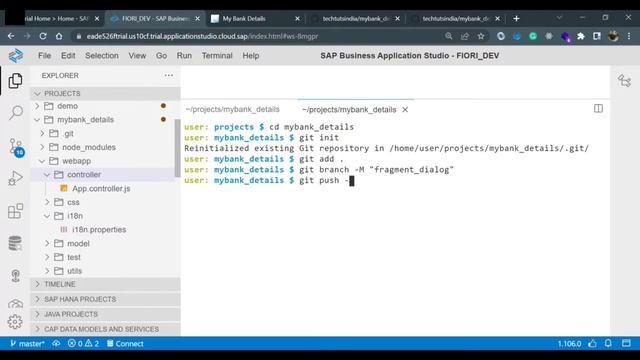This screenshot has width=640, height=360.
Task: Expand the TIMELINE section
Action: [105, 284]
